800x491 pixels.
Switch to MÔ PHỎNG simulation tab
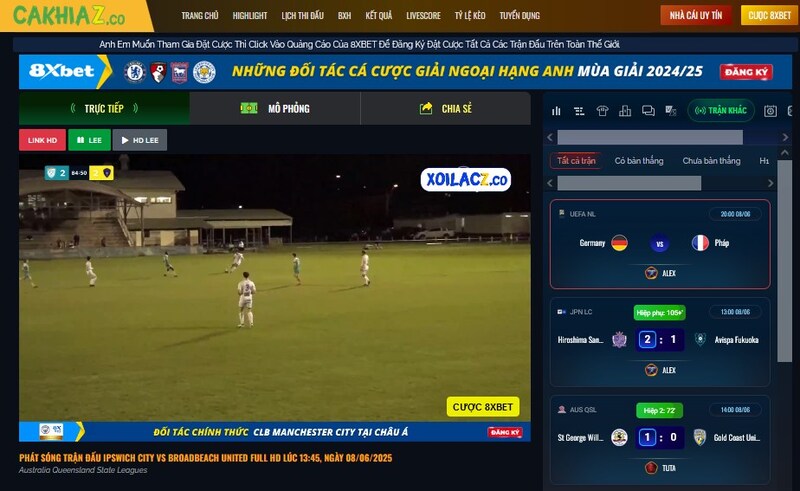275,108
